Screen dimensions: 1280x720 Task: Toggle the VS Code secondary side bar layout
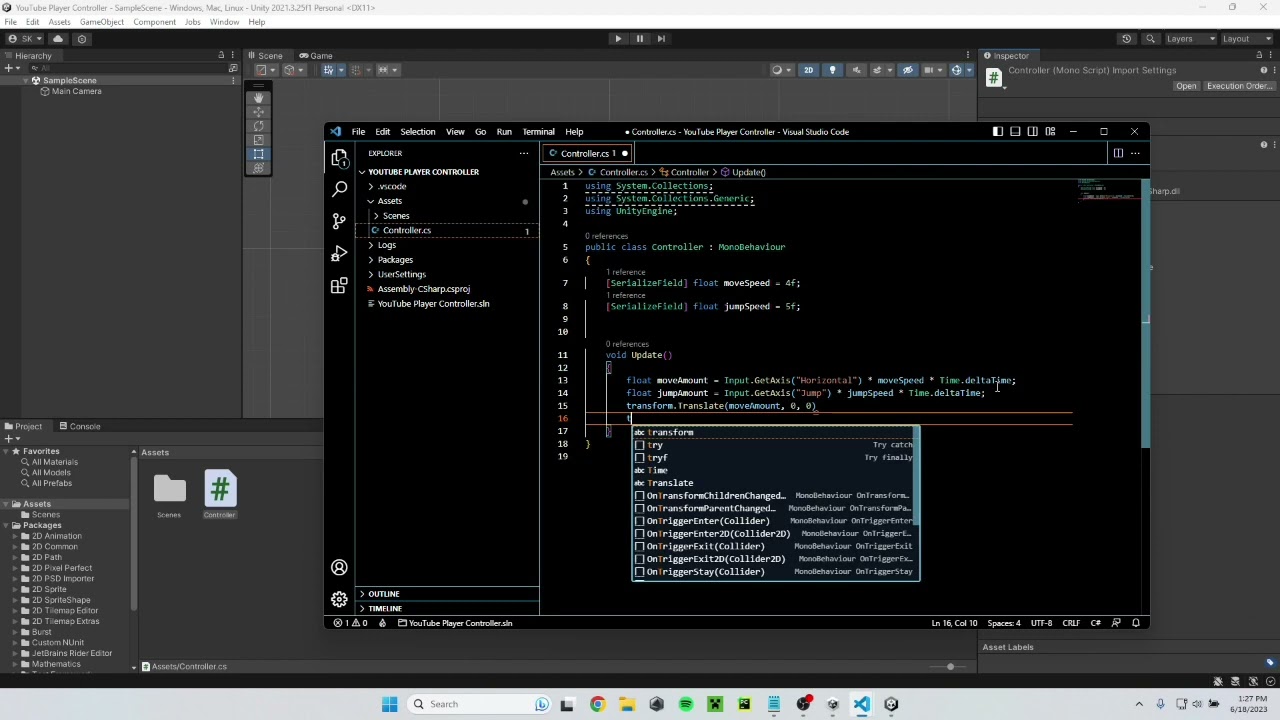click(x=1033, y=132)
